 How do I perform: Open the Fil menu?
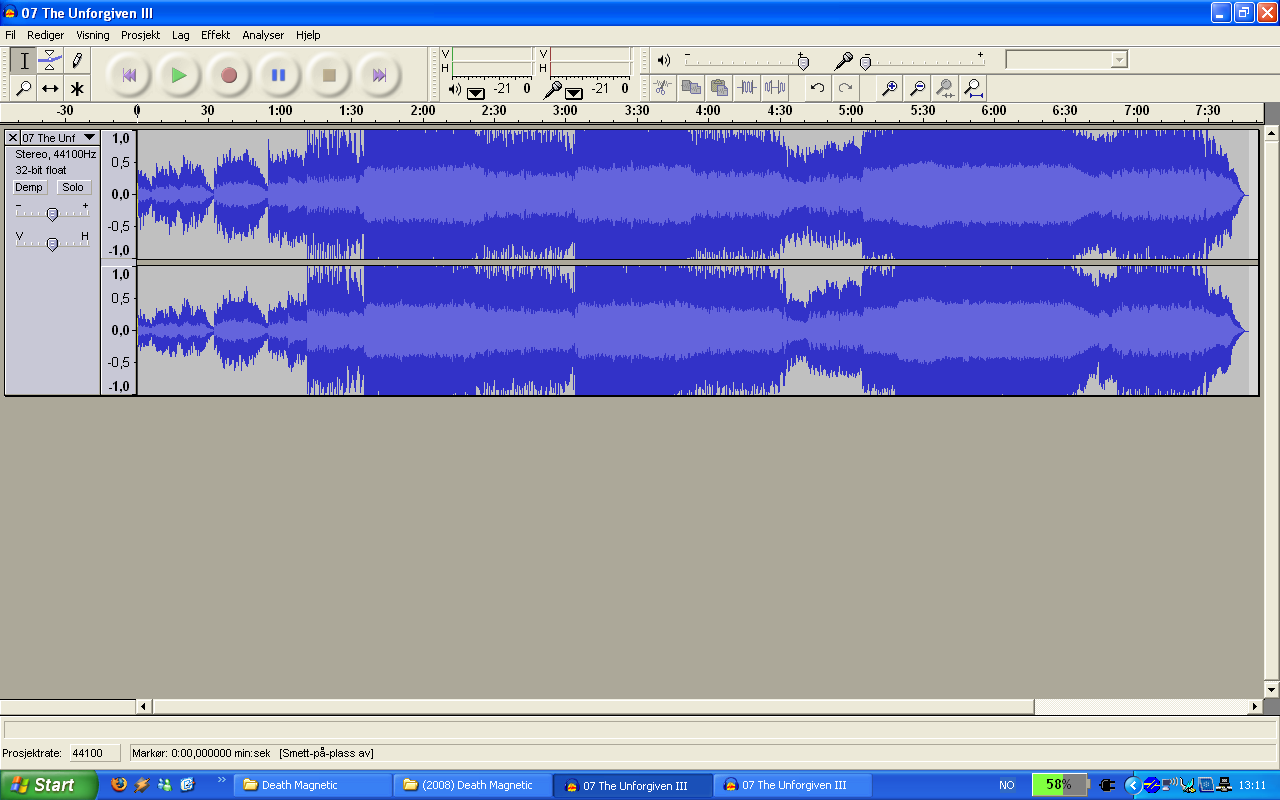[x=10, y=35]
